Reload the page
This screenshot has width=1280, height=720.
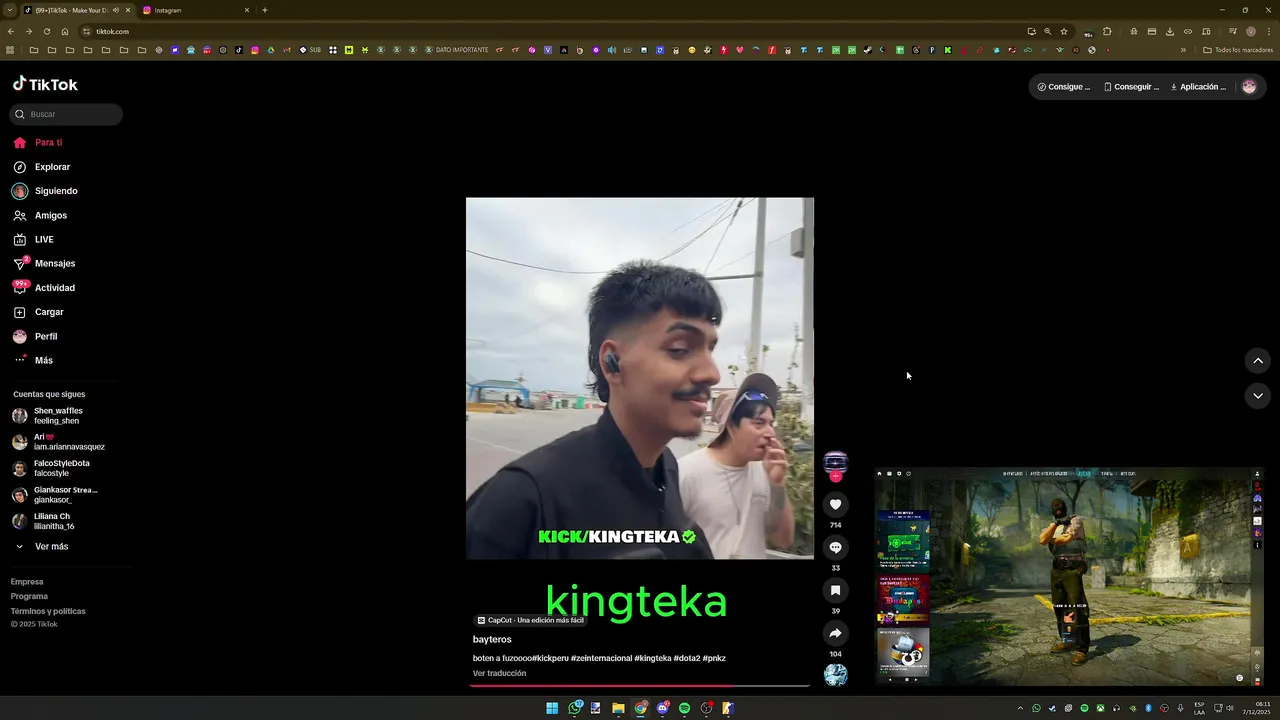pyautogui.click(x=46, y=31)
